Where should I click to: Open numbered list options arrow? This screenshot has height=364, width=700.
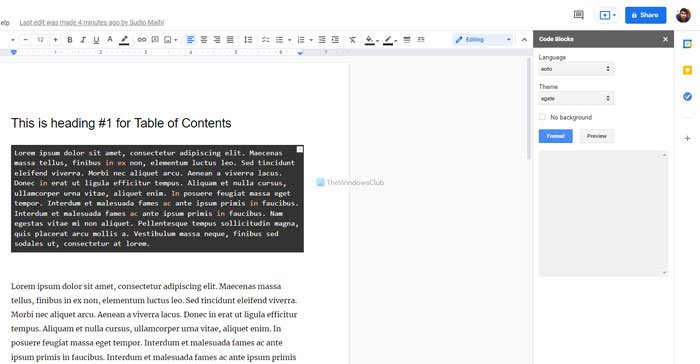coord(311,40)
